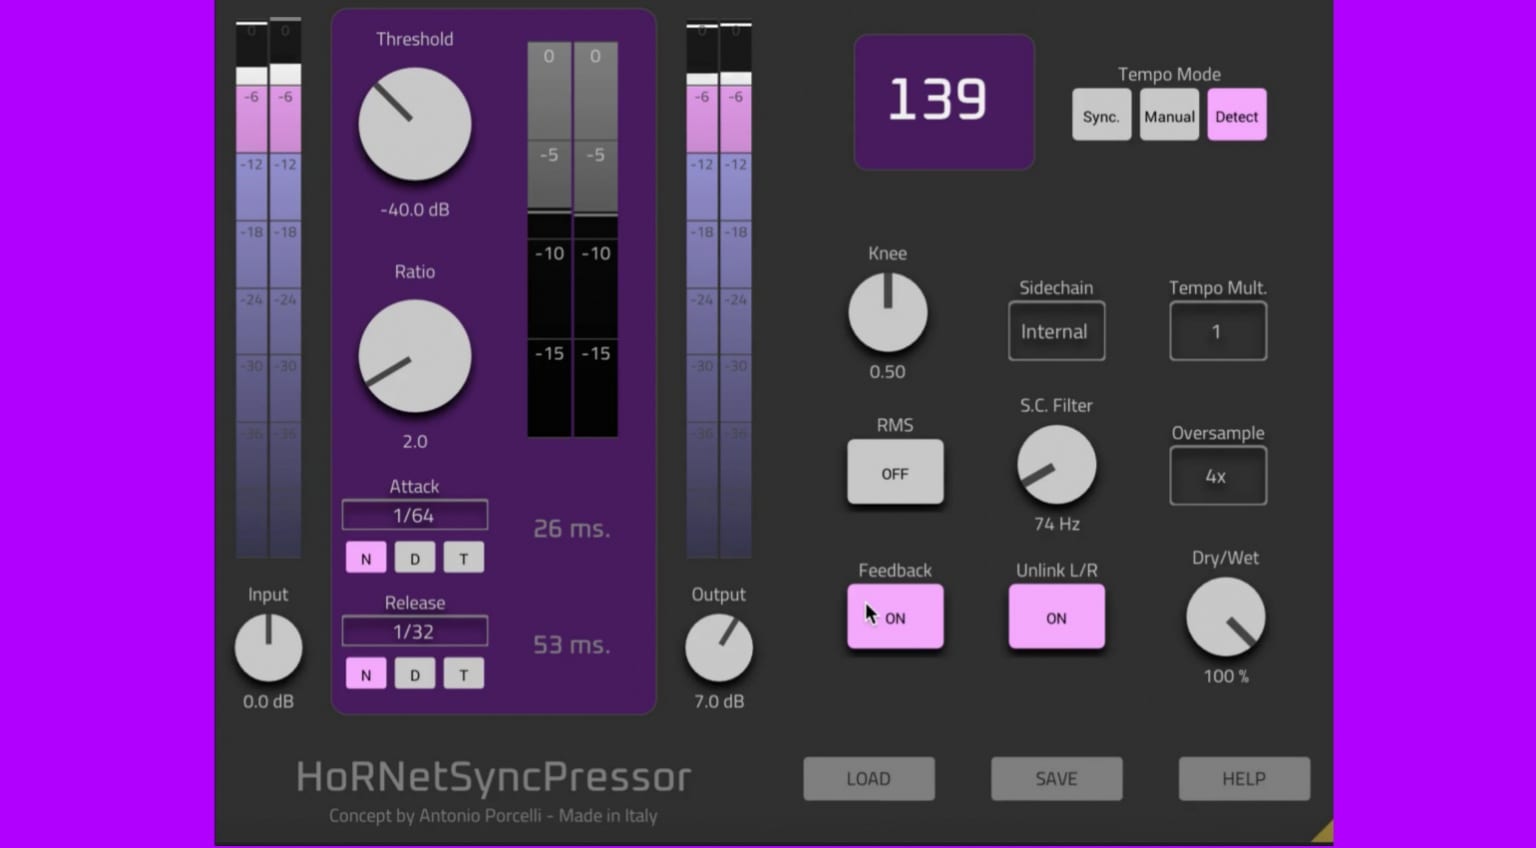Click the Threshold knob
This screenshot has height=848, width=1536.
pyautogui.click(x=414, y=124)
